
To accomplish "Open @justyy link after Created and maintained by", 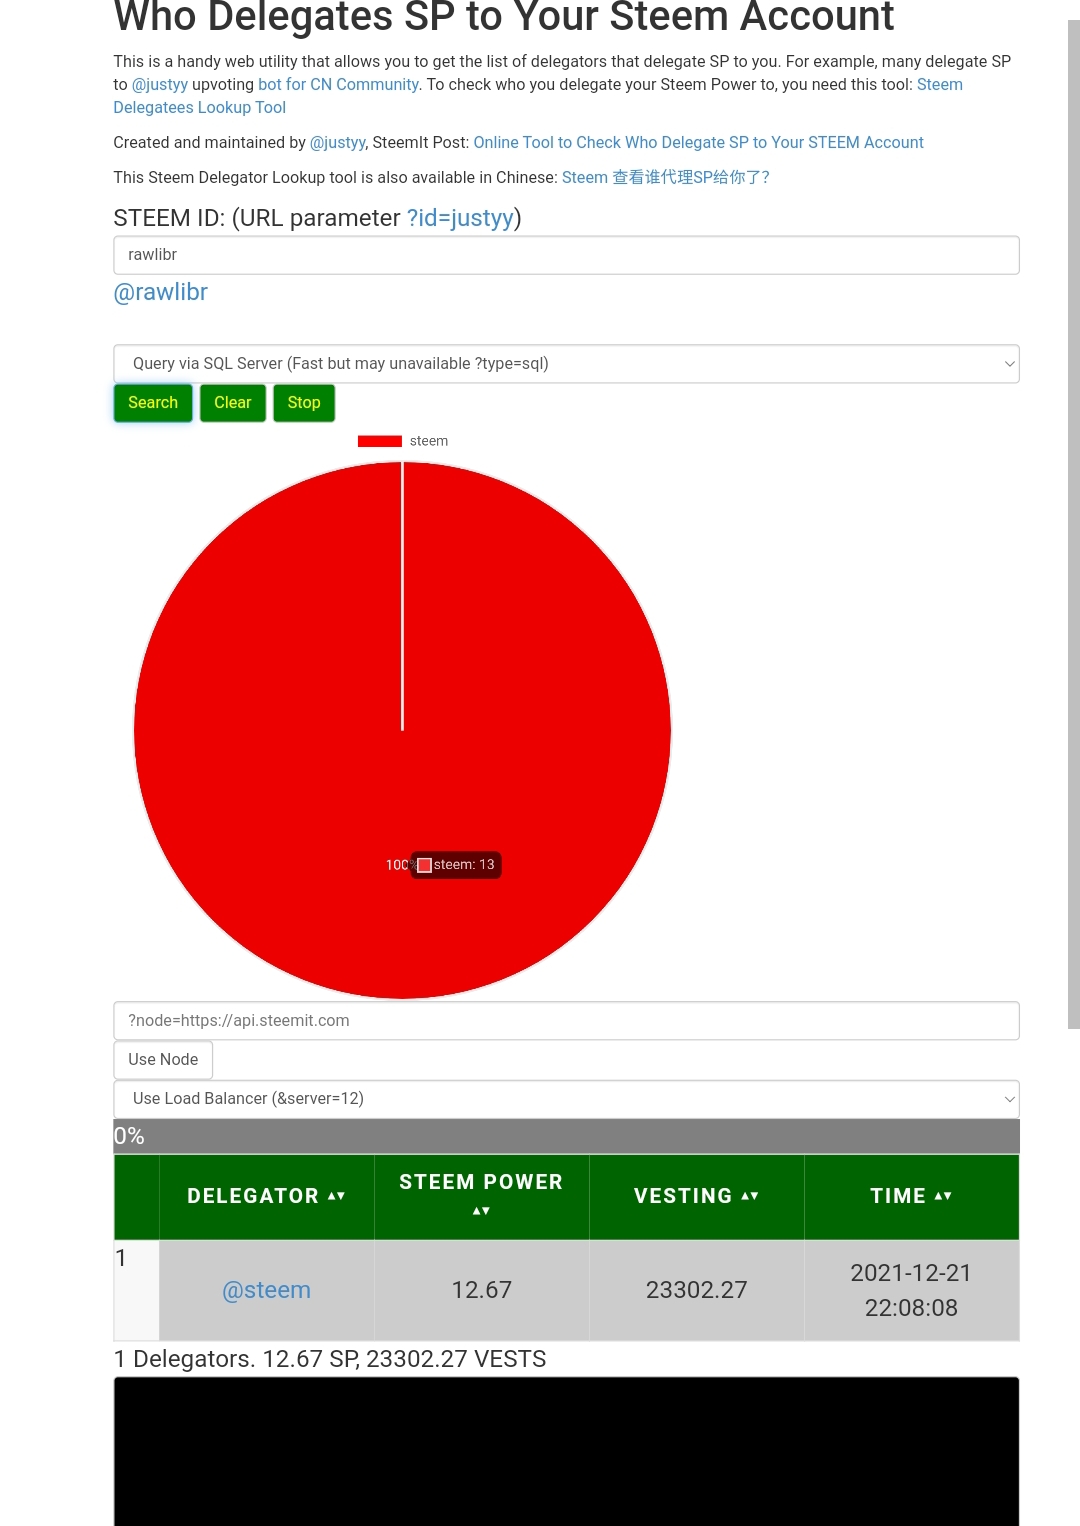I will (338, 143).
